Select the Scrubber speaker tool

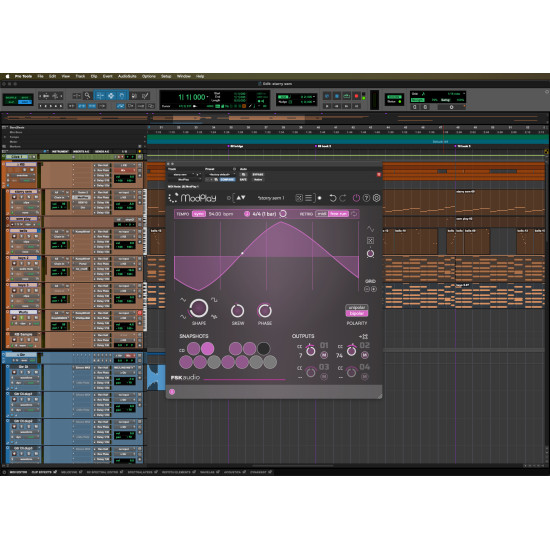point(134,95)
